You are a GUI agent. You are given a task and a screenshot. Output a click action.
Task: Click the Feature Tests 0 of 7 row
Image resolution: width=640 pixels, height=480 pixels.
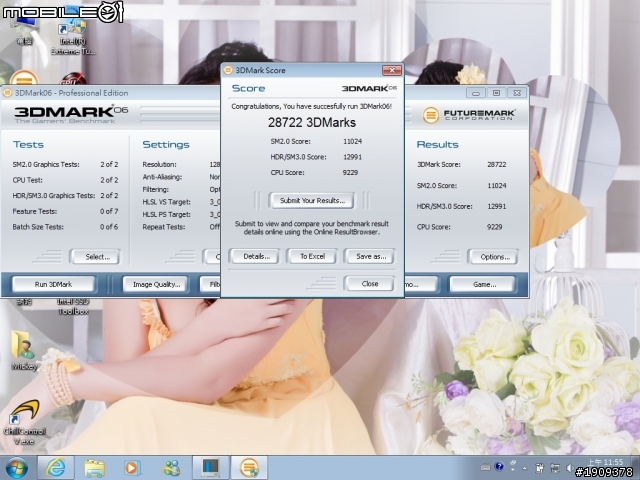[65, 211]
